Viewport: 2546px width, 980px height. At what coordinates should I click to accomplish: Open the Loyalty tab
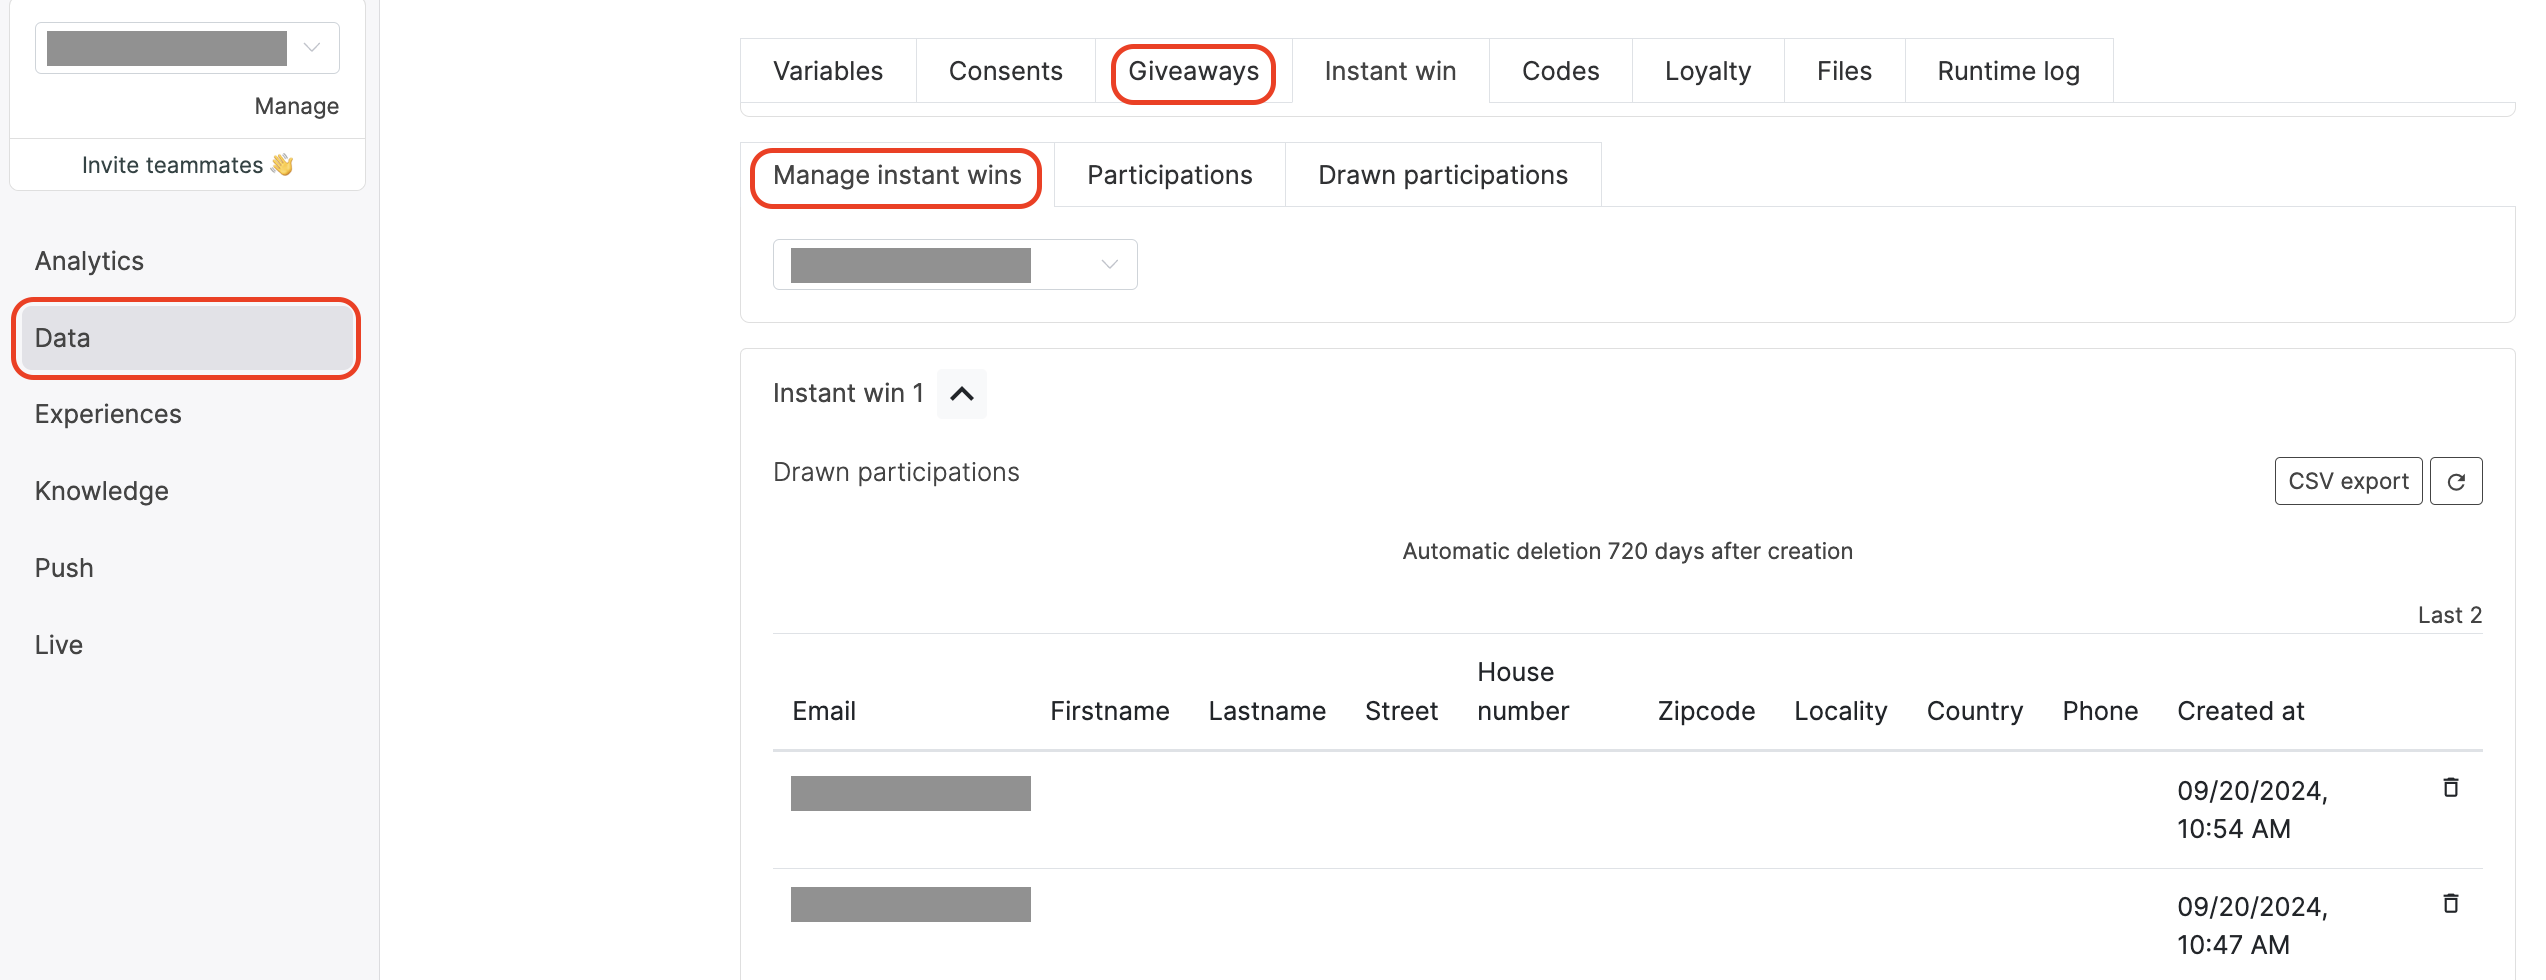tap(1707, 71)
